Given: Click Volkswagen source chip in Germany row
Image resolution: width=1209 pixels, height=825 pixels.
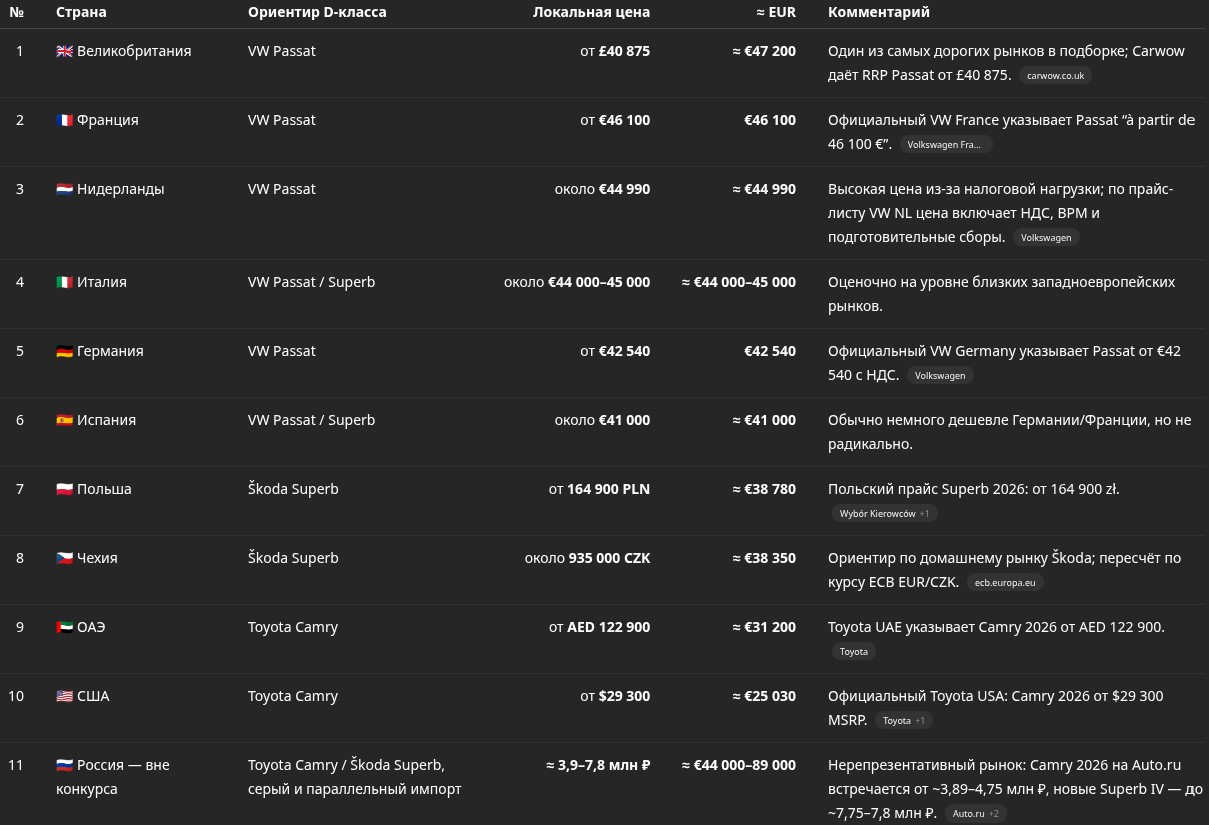Looking at the screenshot, I should click(940, 376).
